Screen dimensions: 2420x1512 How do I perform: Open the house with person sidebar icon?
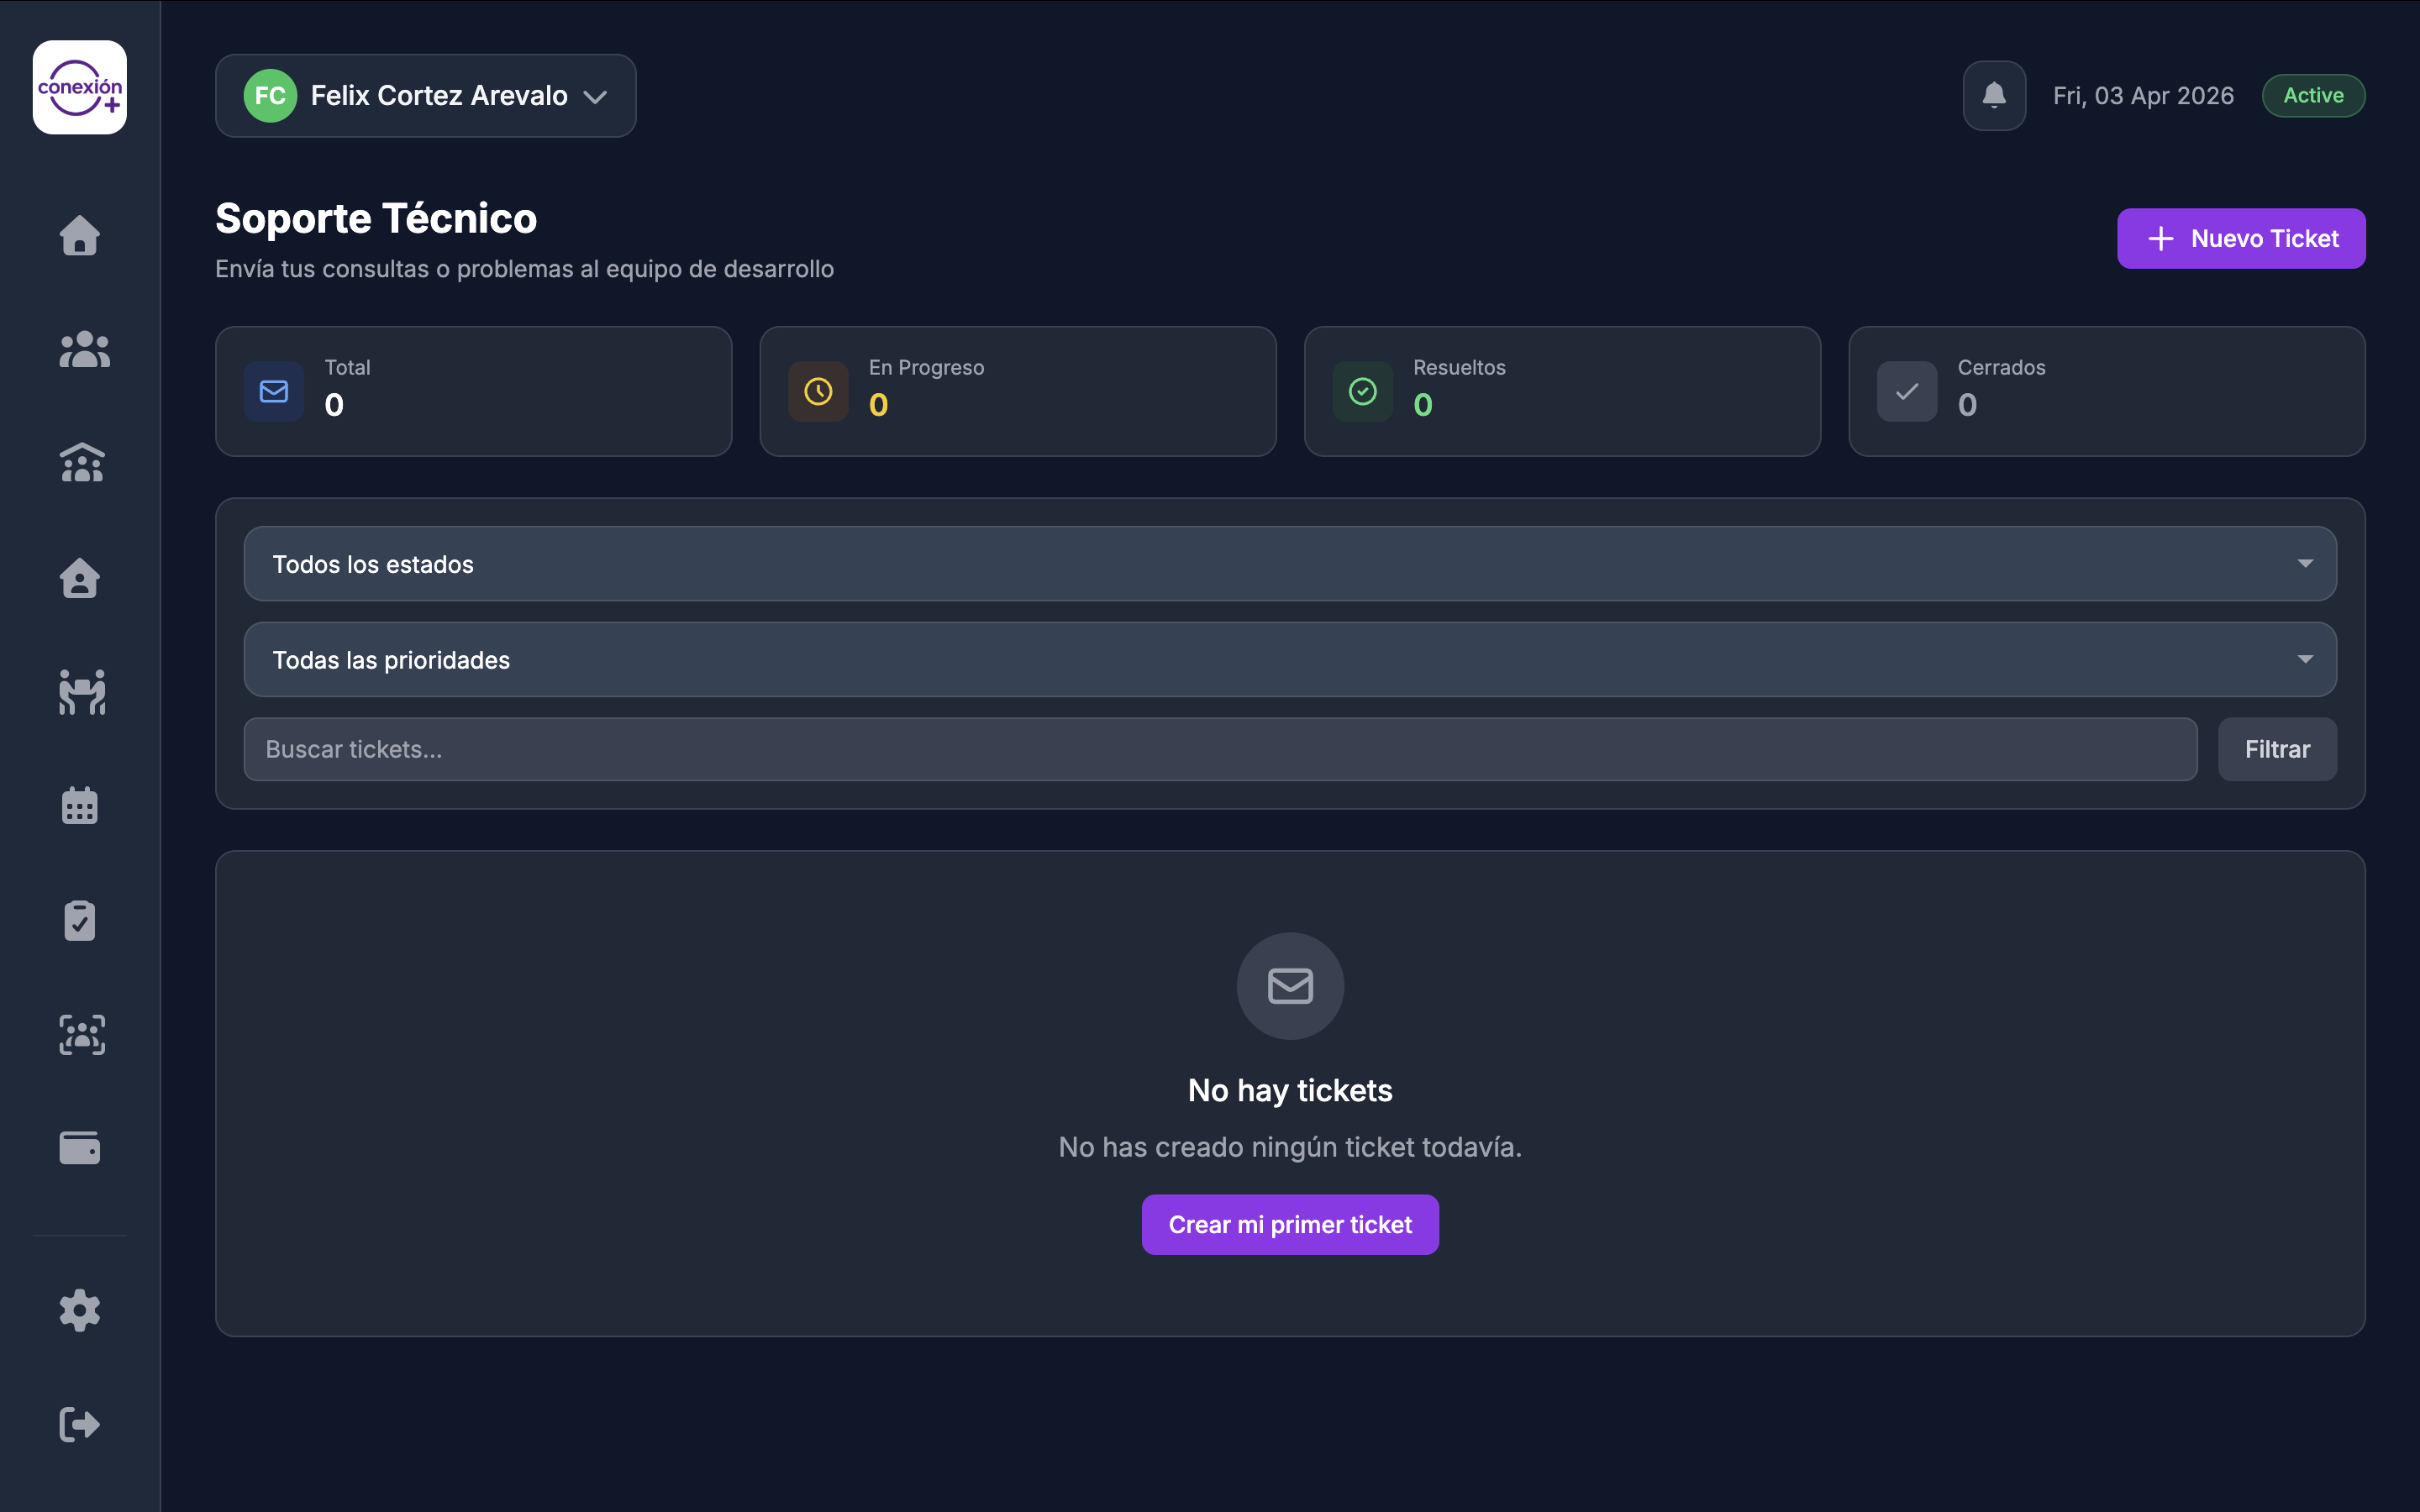(x=80, y=578)
